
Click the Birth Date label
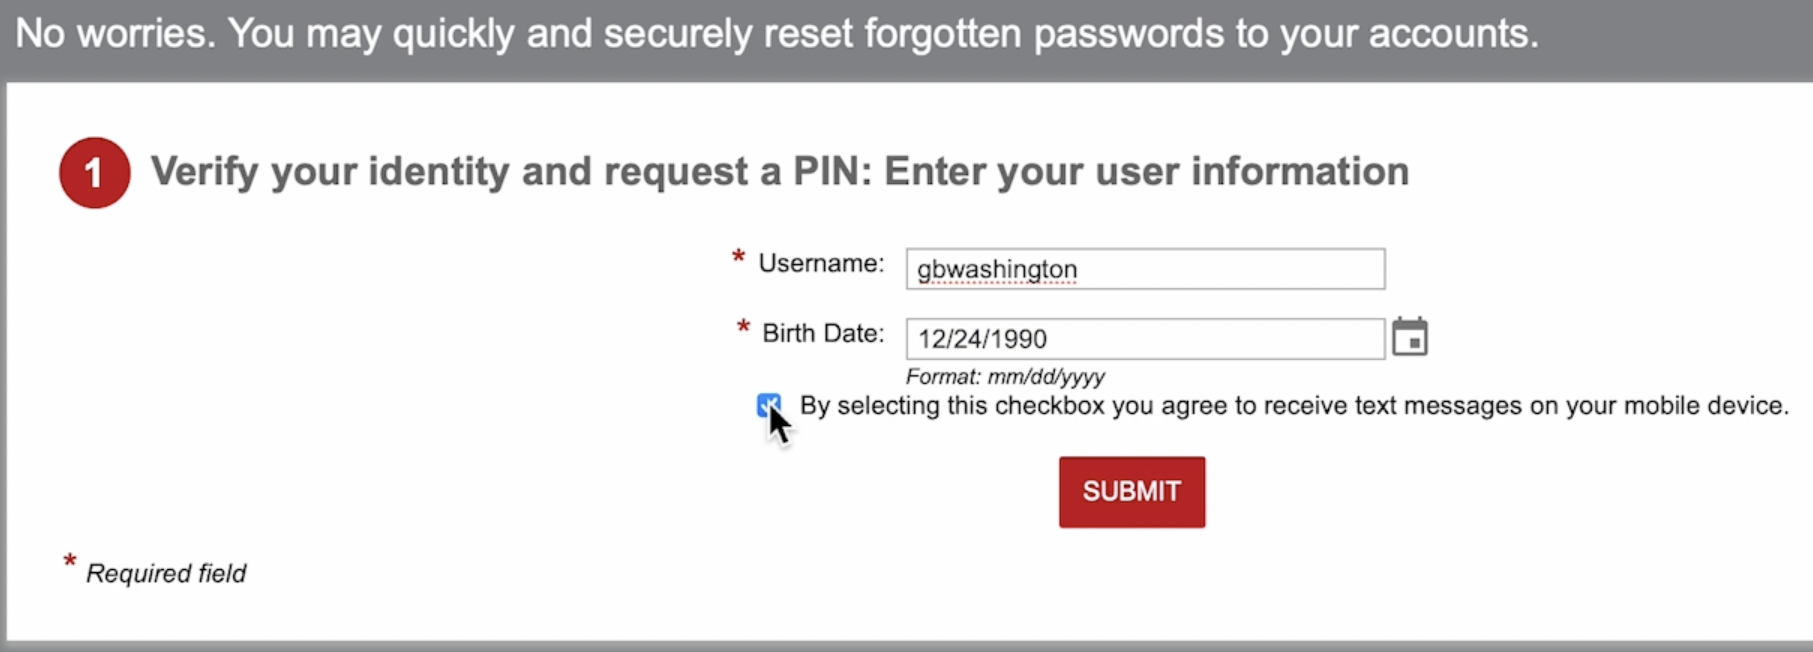pyautogui.click(x=823, y=333)
